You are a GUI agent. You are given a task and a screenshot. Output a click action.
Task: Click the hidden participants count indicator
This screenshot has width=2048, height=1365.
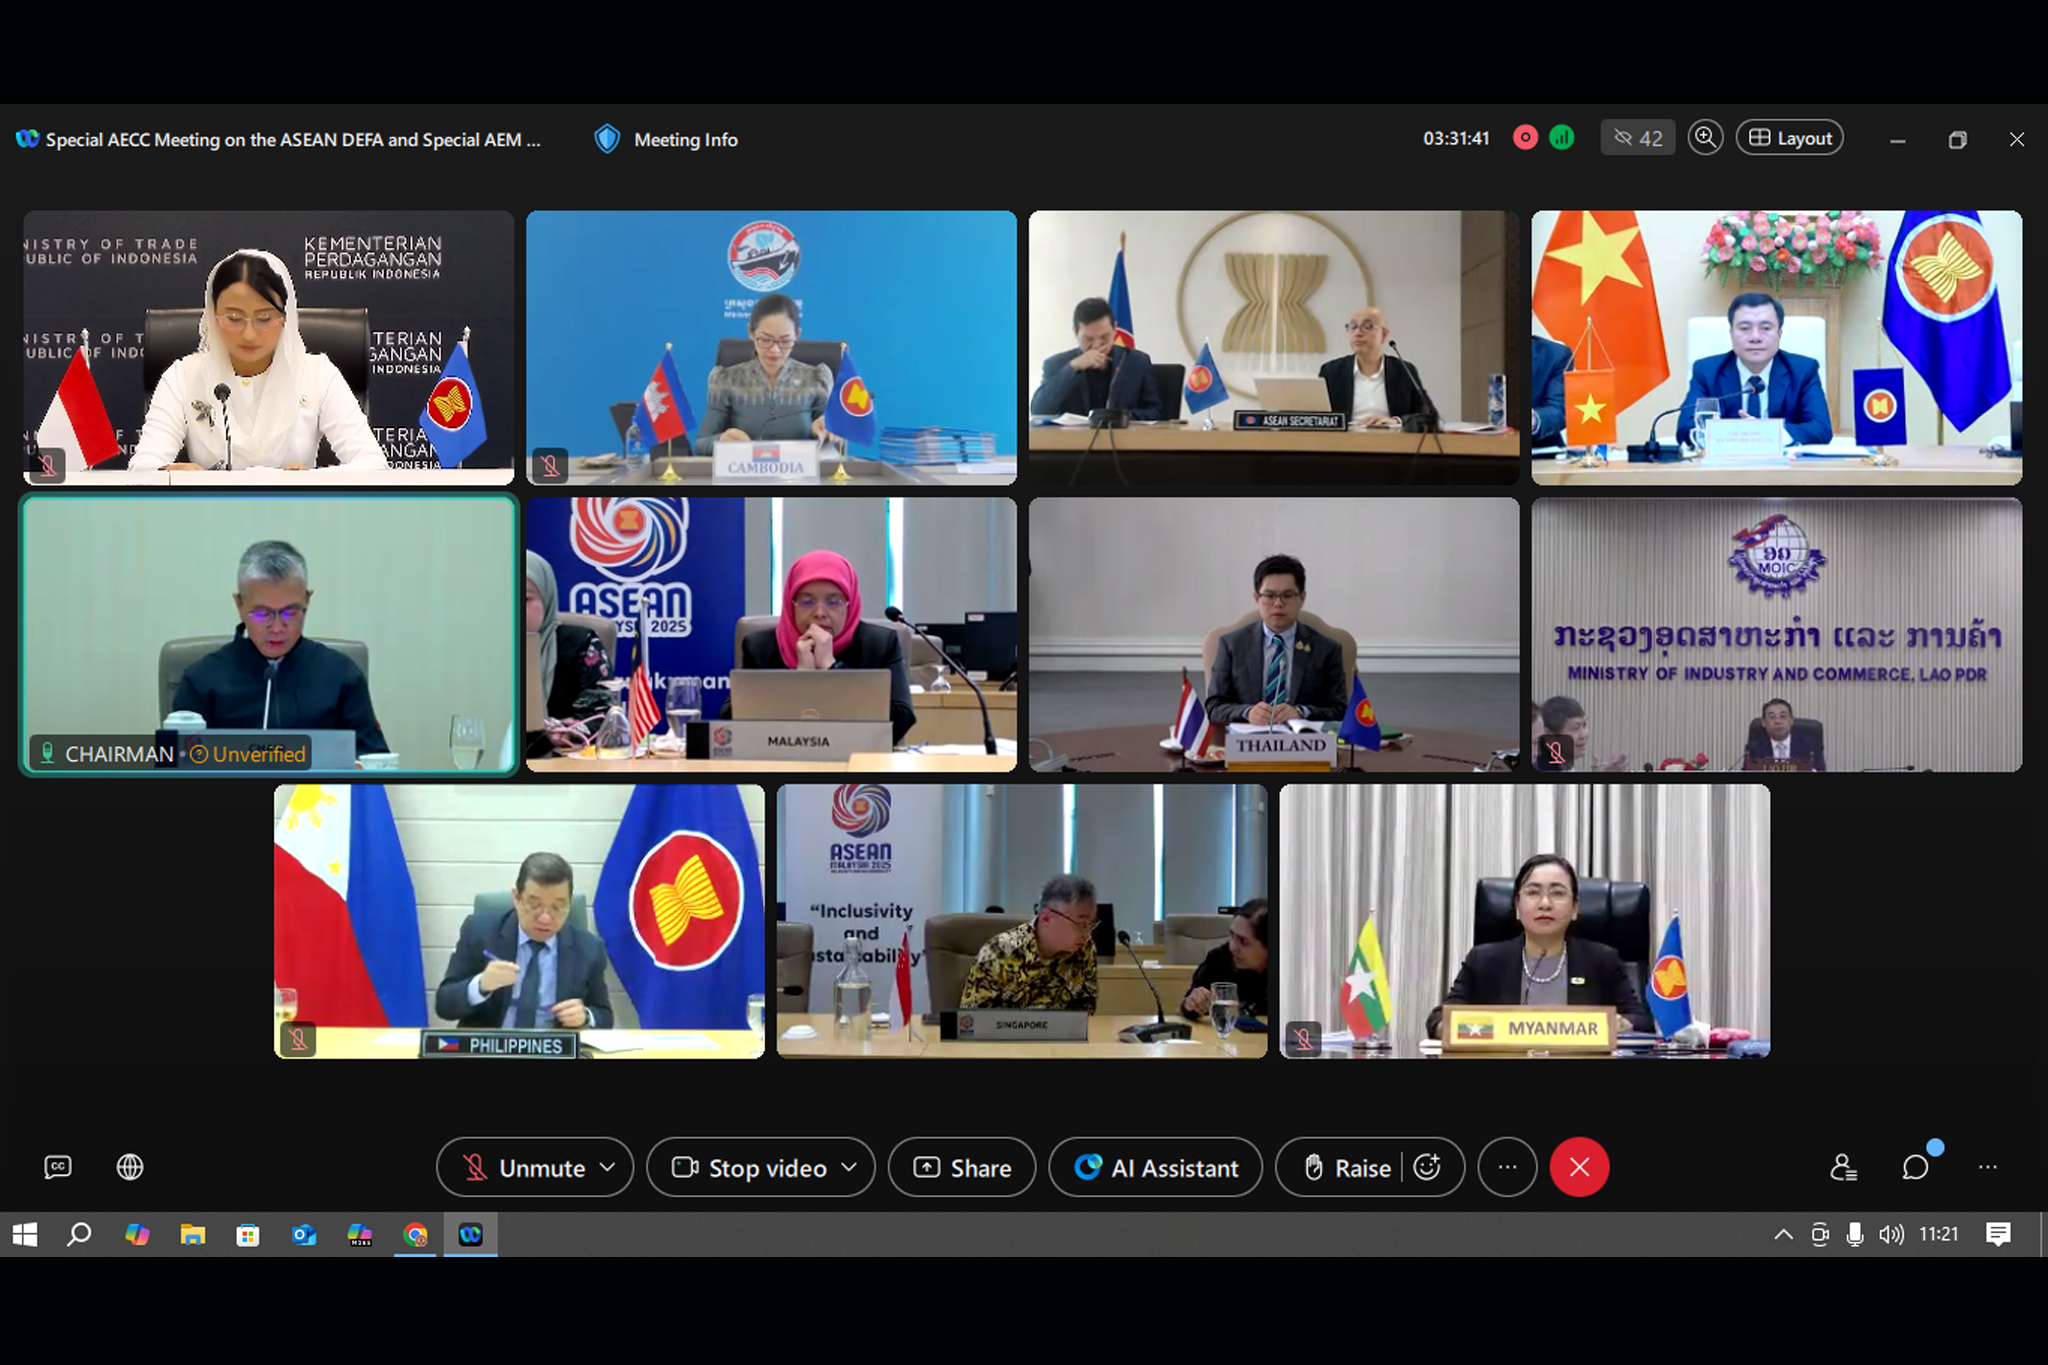(x=1637, y=138)
